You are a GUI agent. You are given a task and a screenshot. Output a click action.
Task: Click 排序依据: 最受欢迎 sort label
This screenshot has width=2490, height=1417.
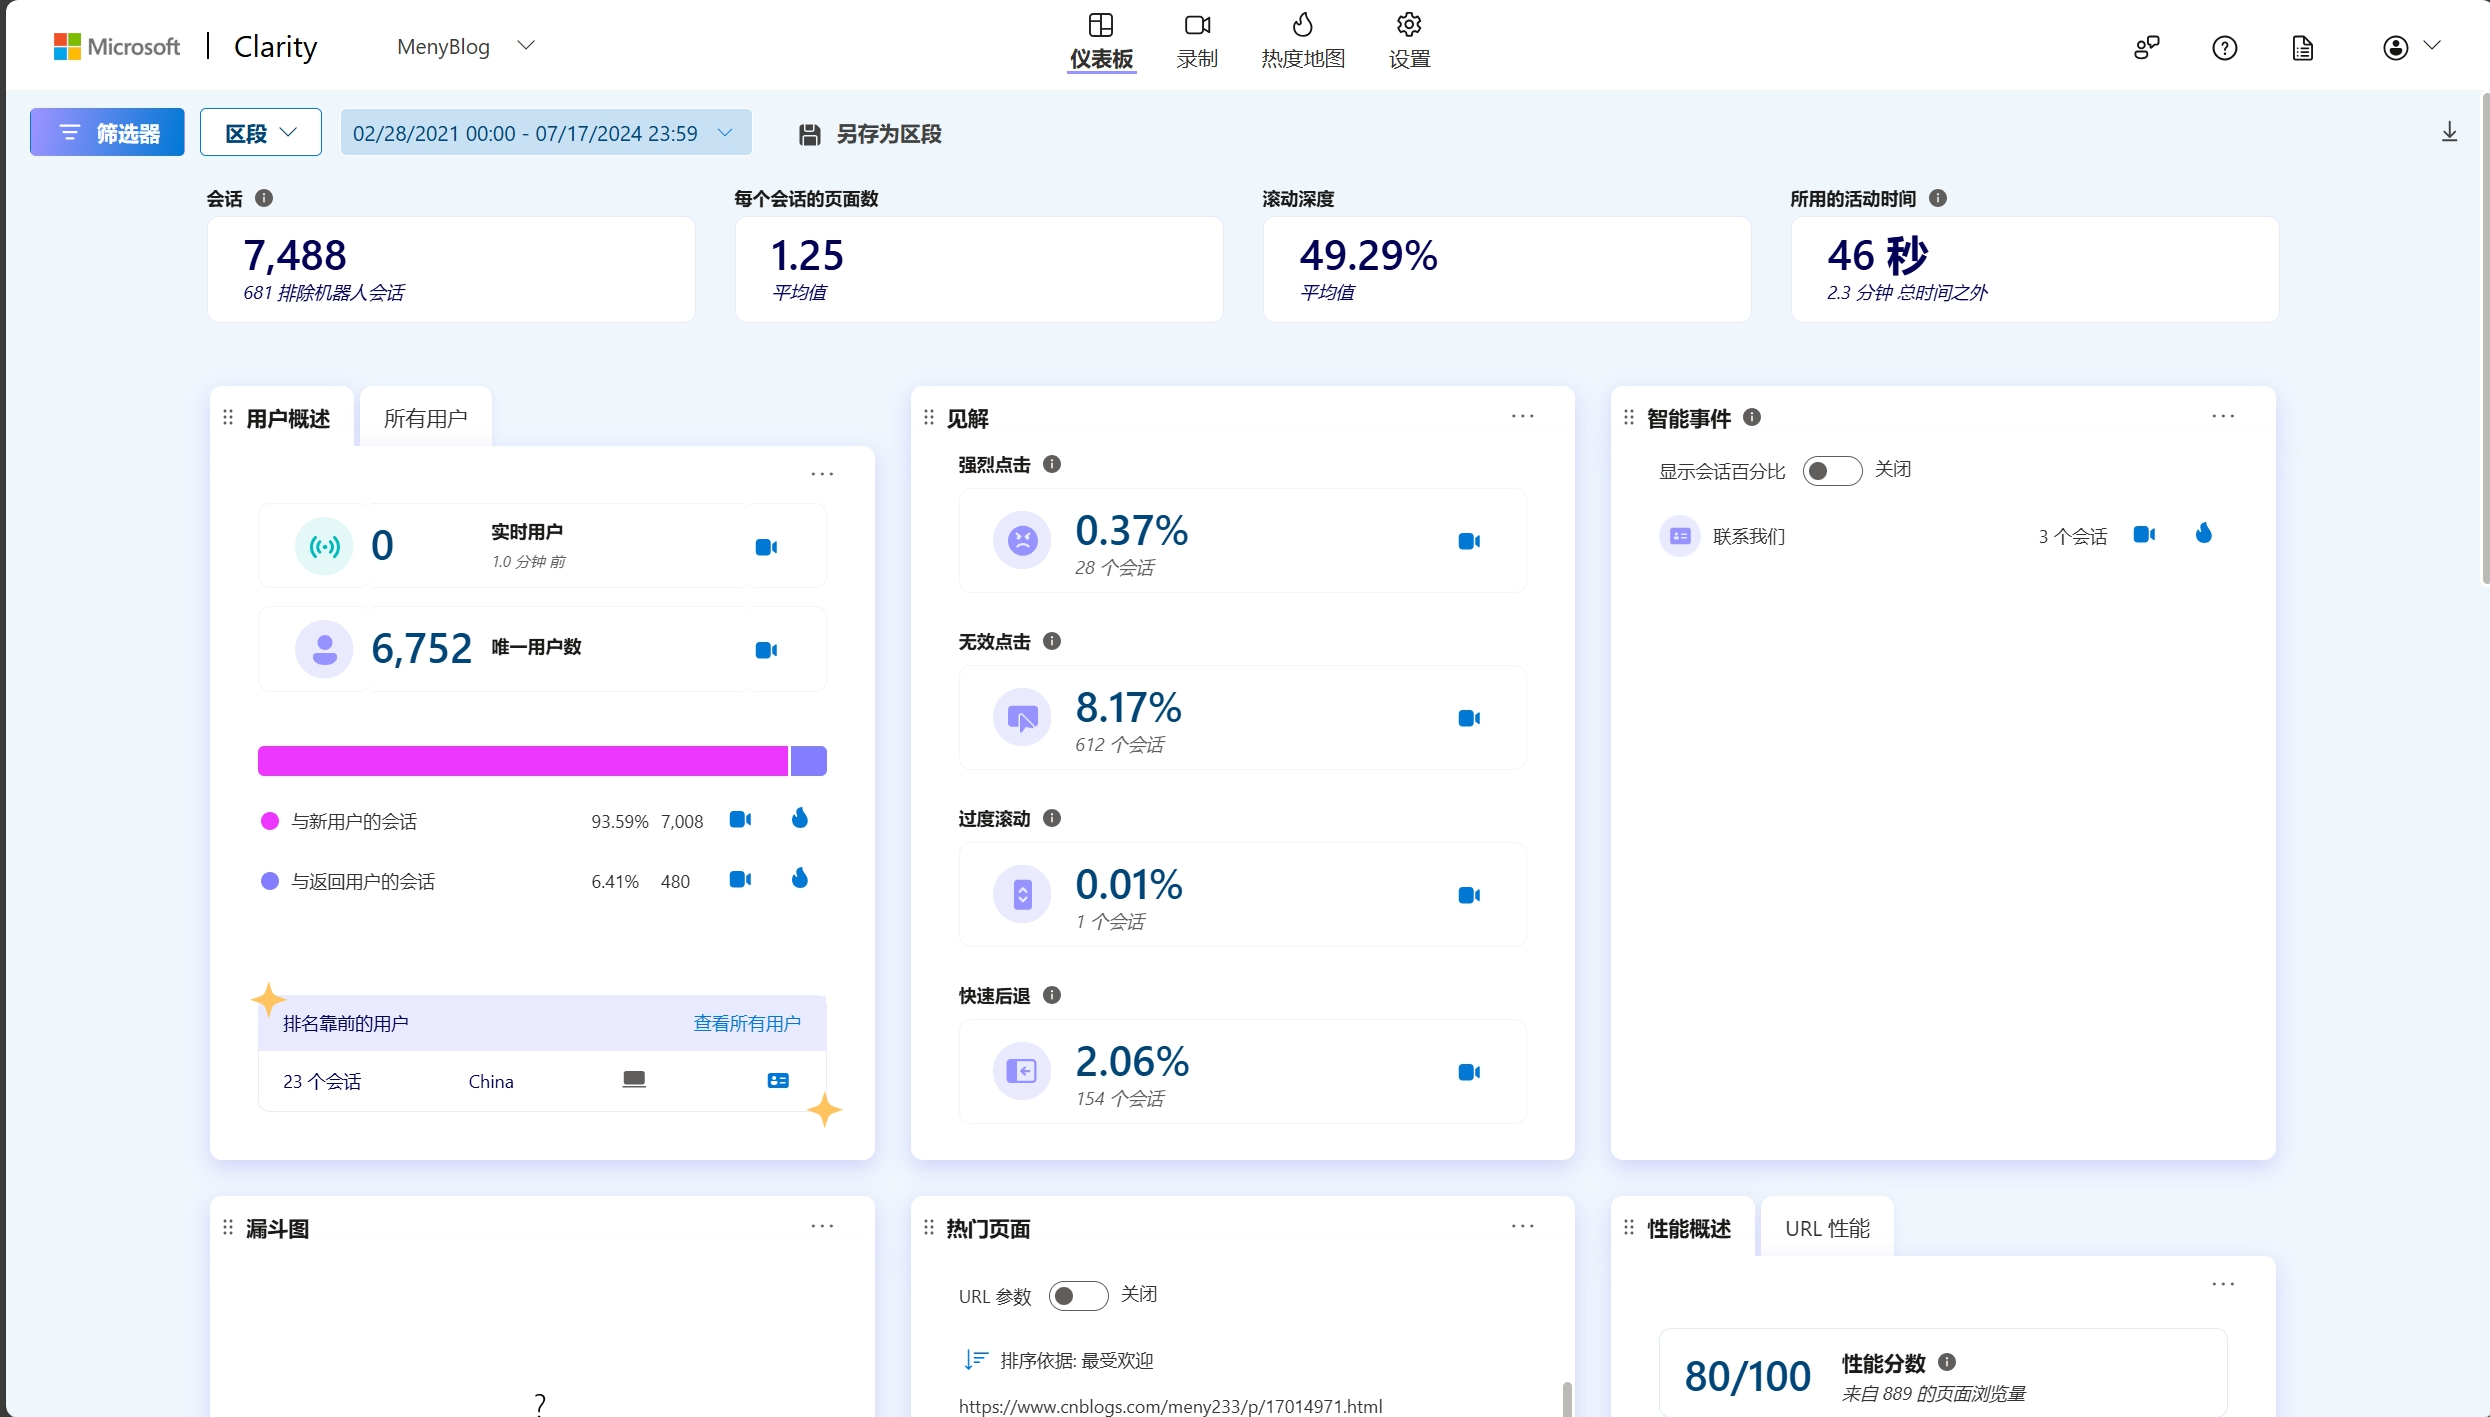(1077, 1360)
